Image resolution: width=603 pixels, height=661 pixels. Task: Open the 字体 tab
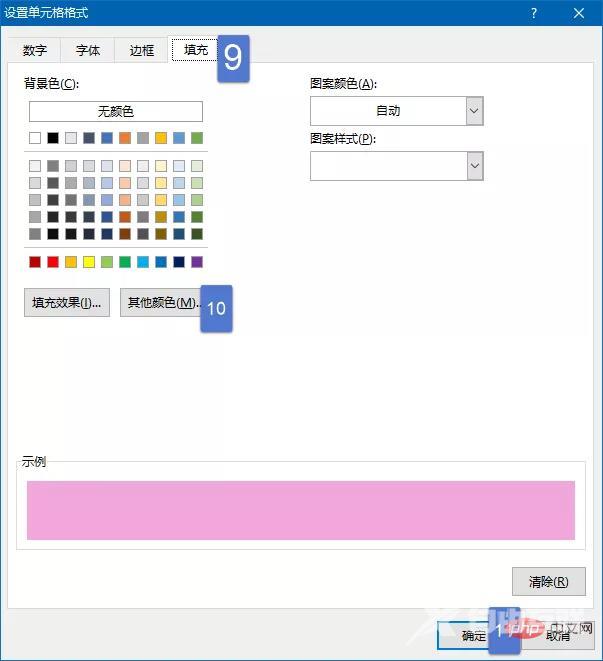[x=88, y=50]
